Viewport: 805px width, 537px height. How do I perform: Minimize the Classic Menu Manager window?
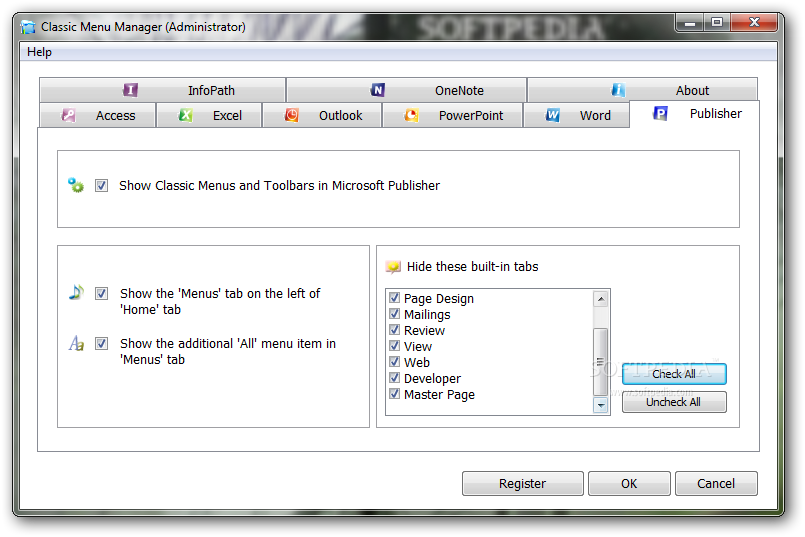click(x=690, y=23)
